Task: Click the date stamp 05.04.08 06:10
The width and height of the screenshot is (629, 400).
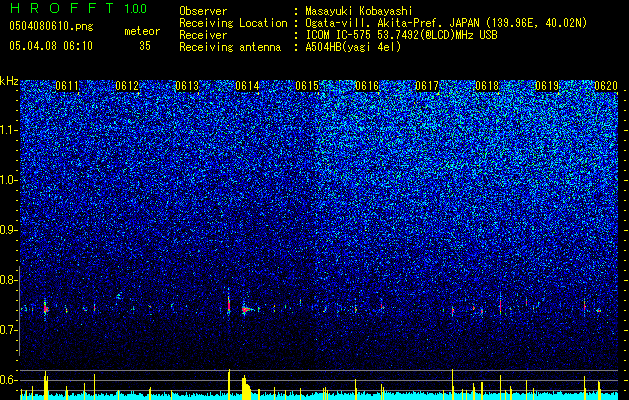Action: [51, 46]
